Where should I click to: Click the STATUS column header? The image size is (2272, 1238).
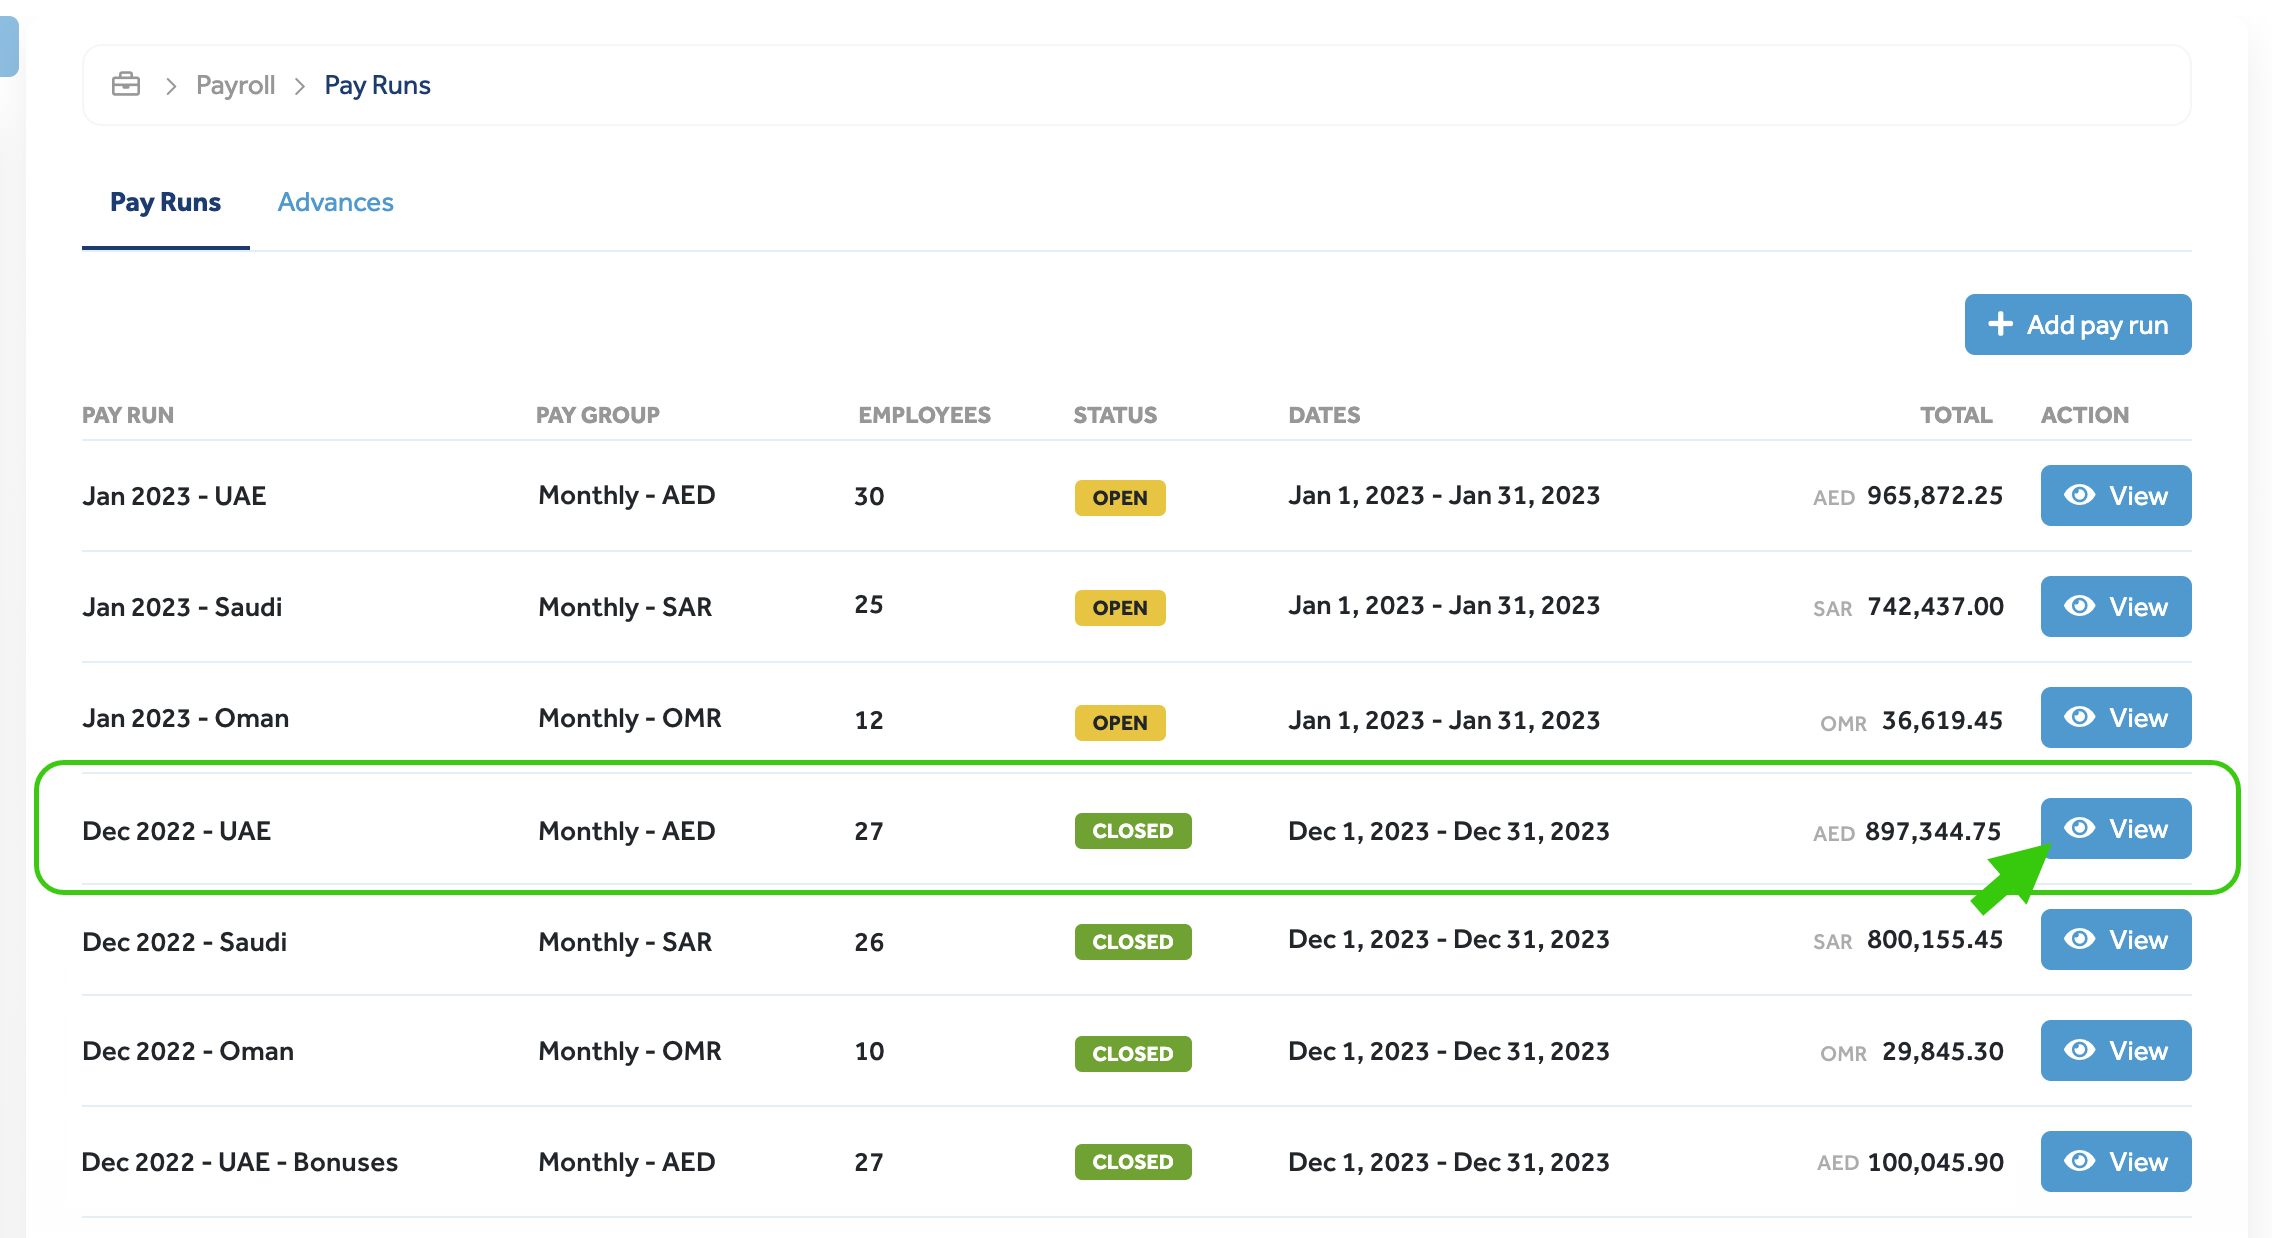pos(1115,415)
